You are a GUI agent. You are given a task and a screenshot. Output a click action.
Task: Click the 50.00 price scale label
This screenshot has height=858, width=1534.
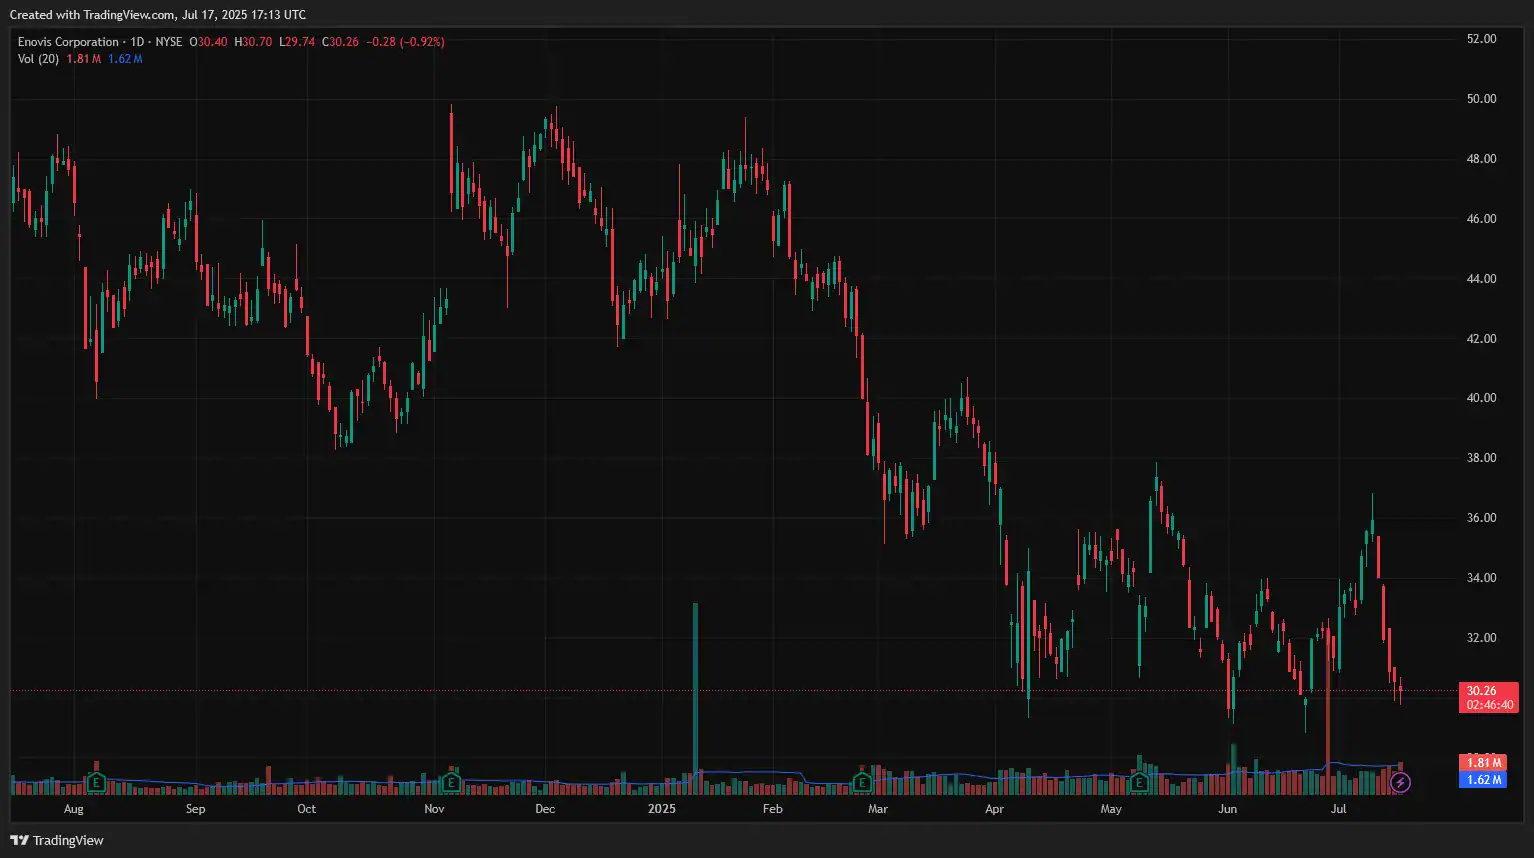[1481, 99]
